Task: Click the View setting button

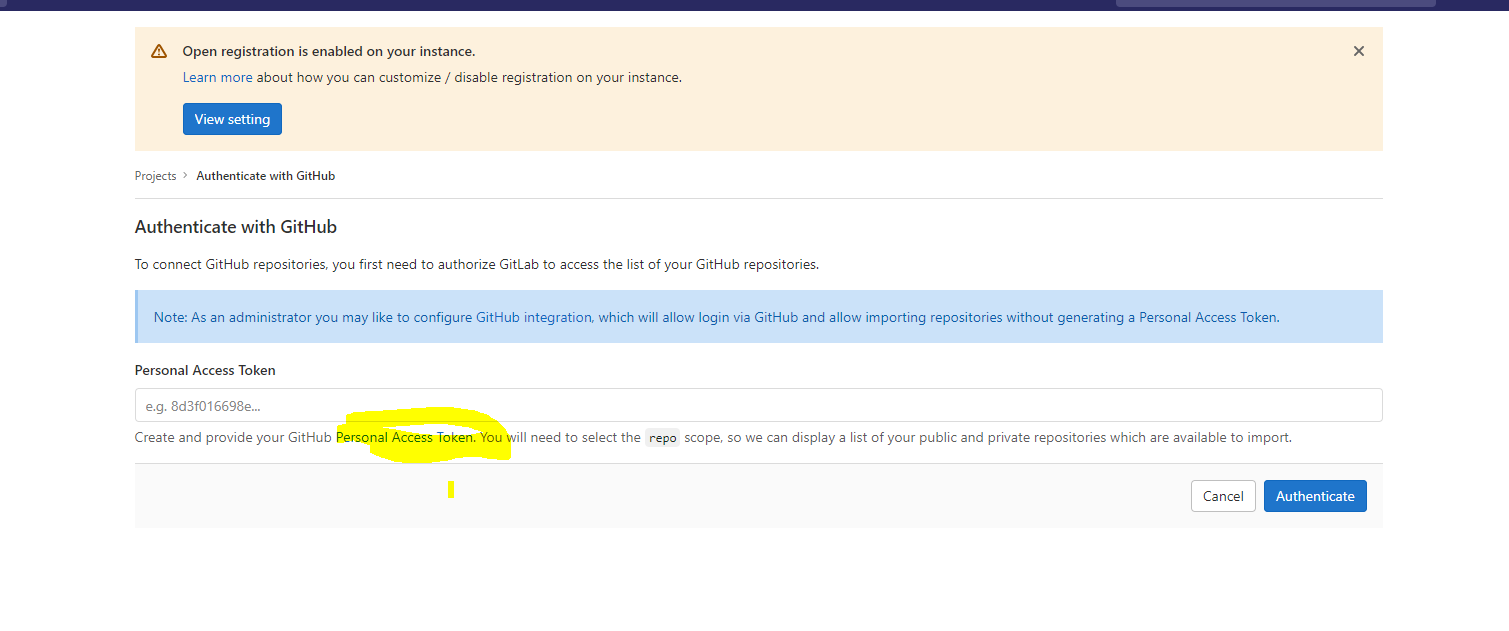Action: click(232, 119)
